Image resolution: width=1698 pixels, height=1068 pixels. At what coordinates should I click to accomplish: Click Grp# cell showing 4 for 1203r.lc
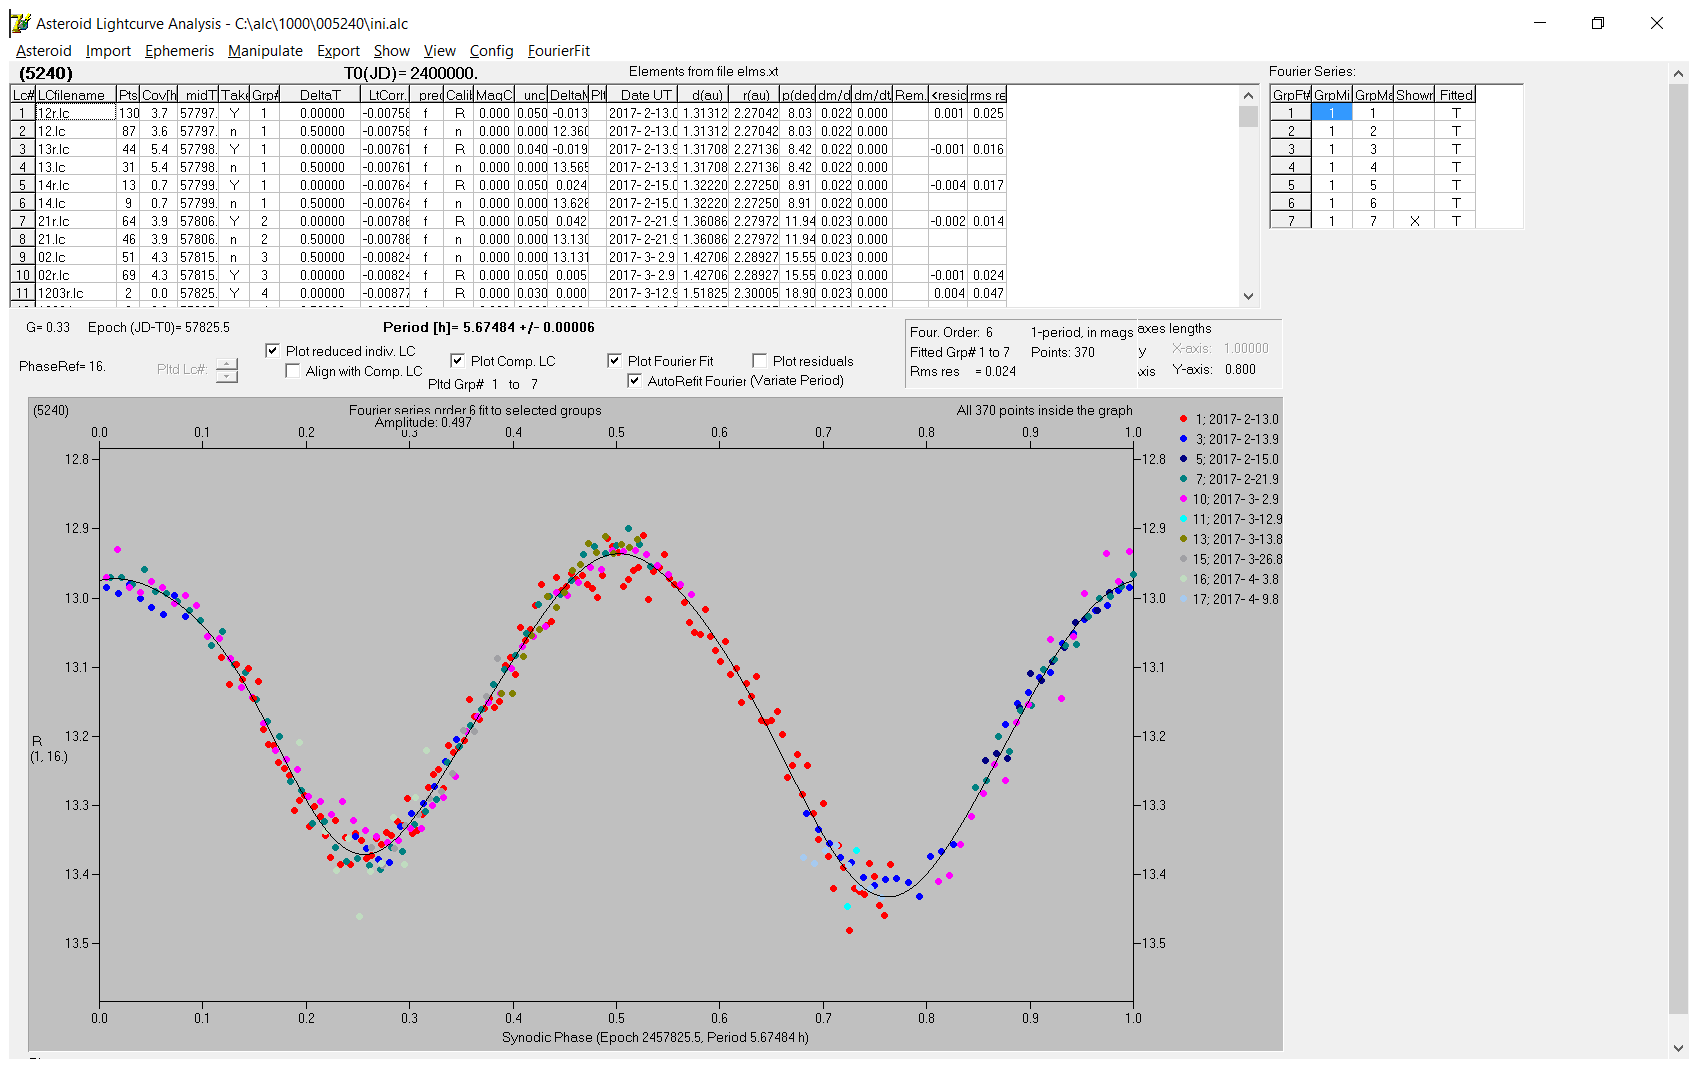[x=264, y=293]
